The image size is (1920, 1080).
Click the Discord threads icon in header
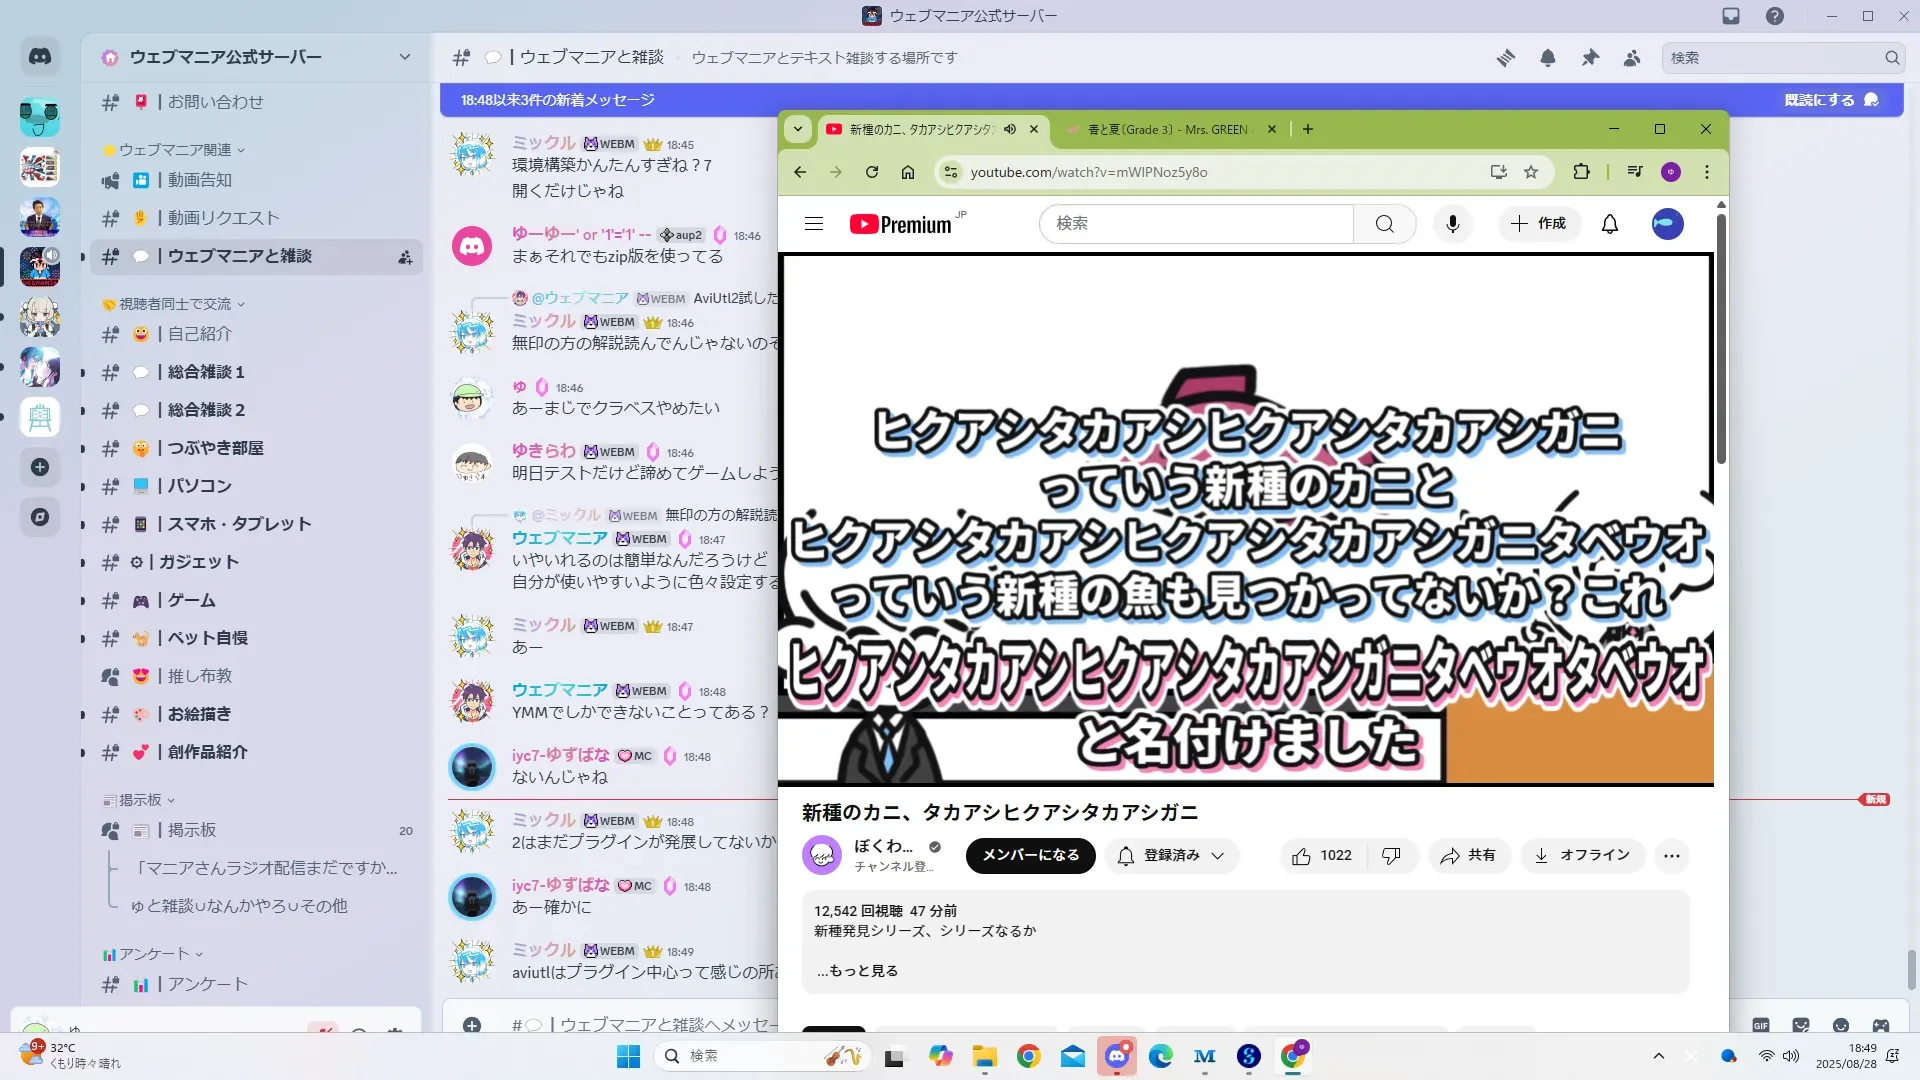[x=1505, y=58]
